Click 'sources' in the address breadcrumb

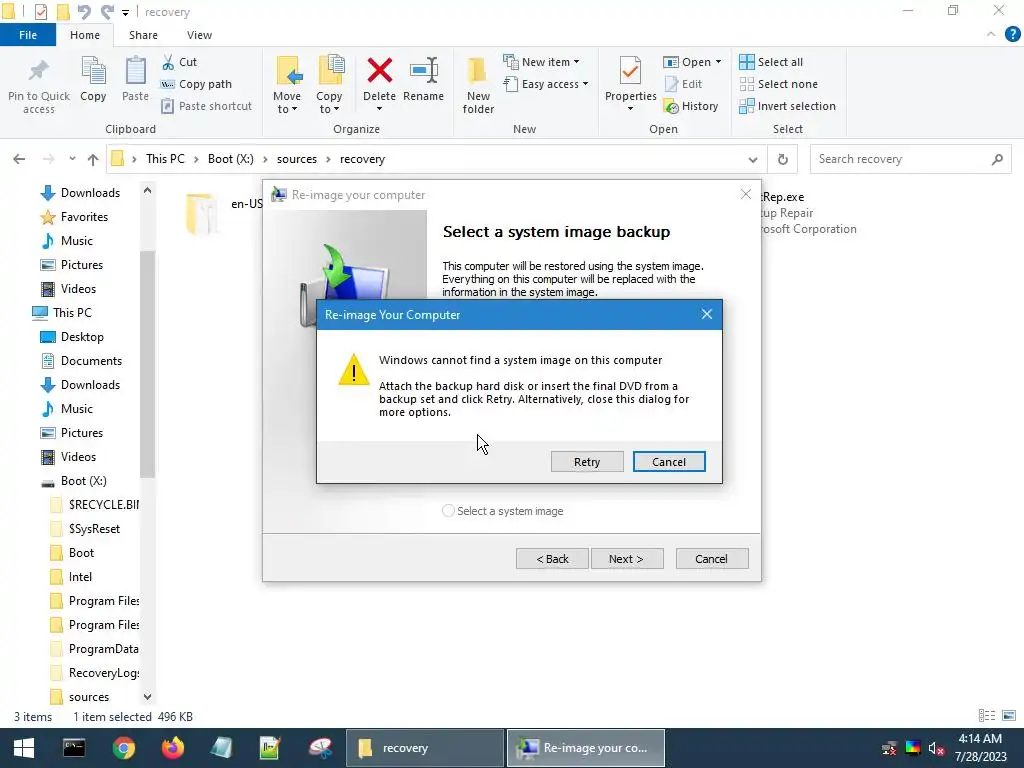pos(296,159)
